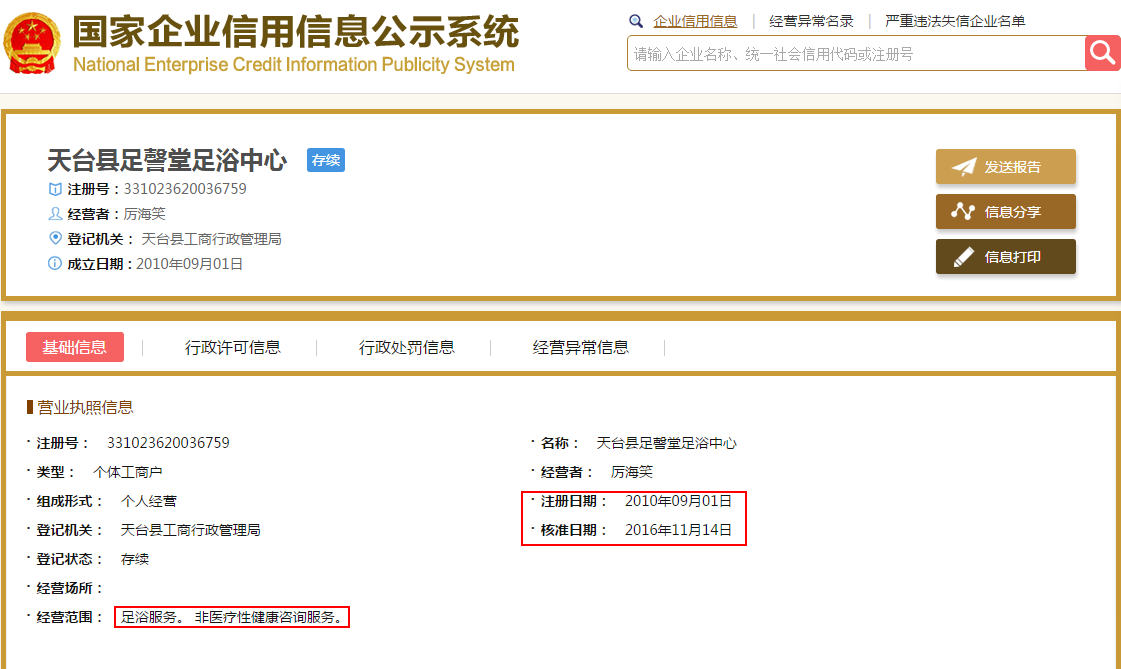The width and height of the screenshot is (1121, 669).
Task: Click the 组成形式 value 个人经营
Action: pos(149,501)
